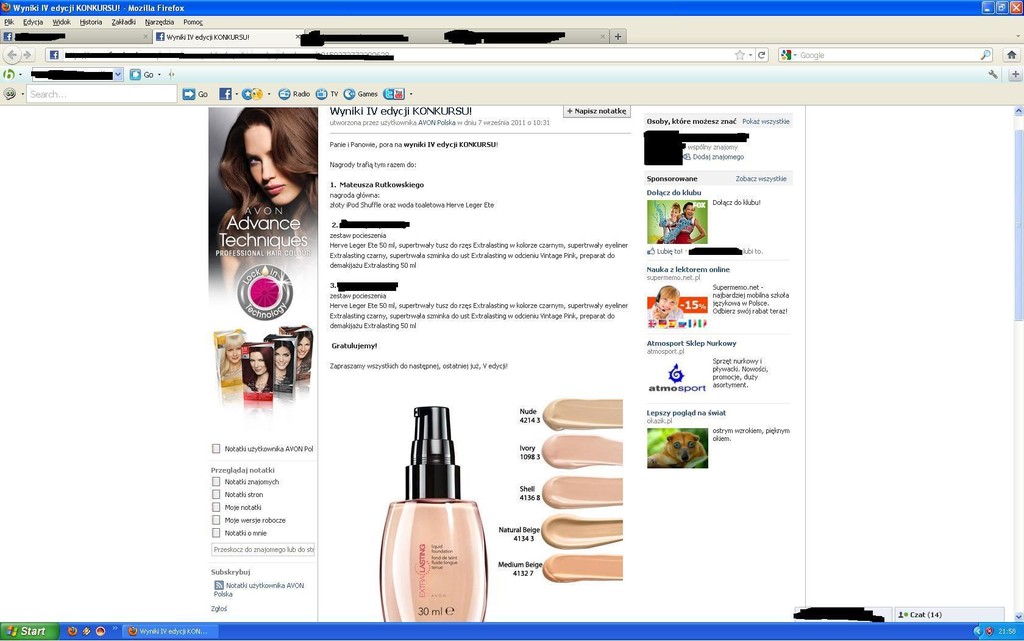1024x641 pixels.
Task: Reload the page with the refresh icon
Action: pos(761,55)
